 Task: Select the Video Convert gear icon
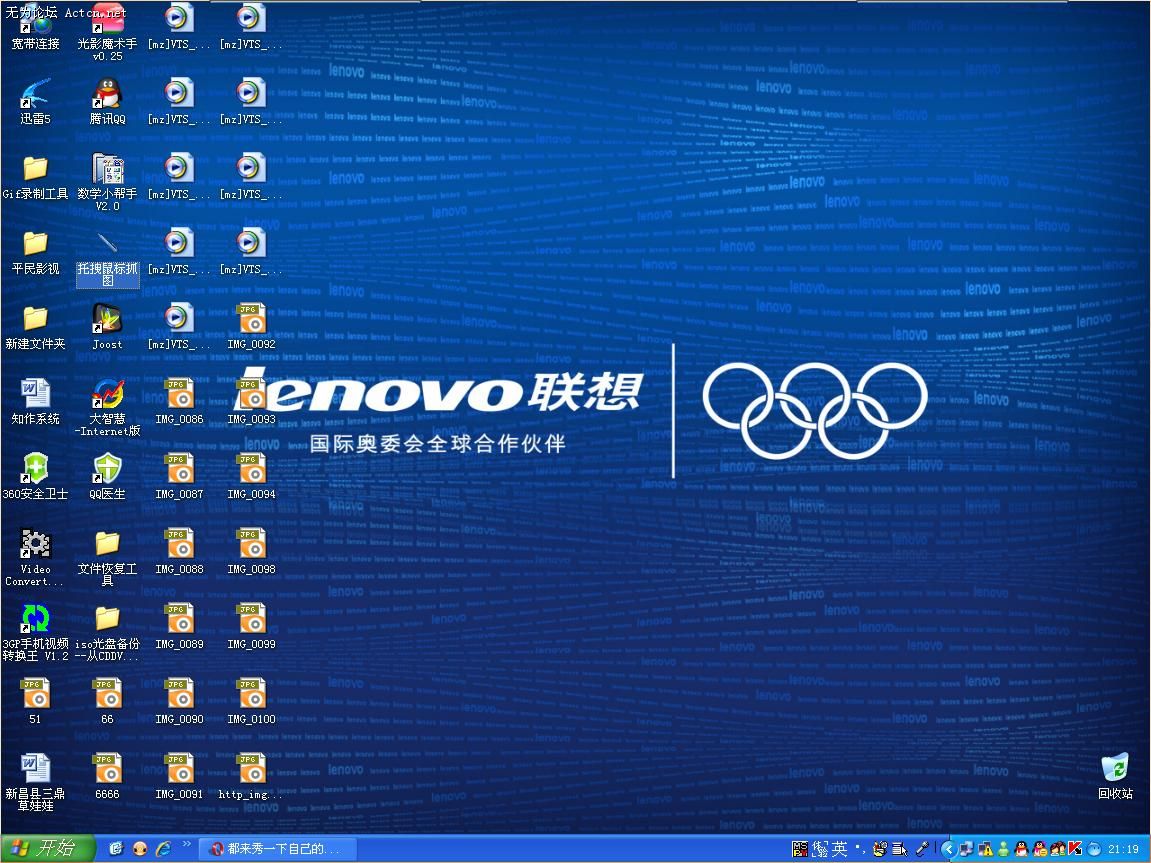(x=35, y=558)
